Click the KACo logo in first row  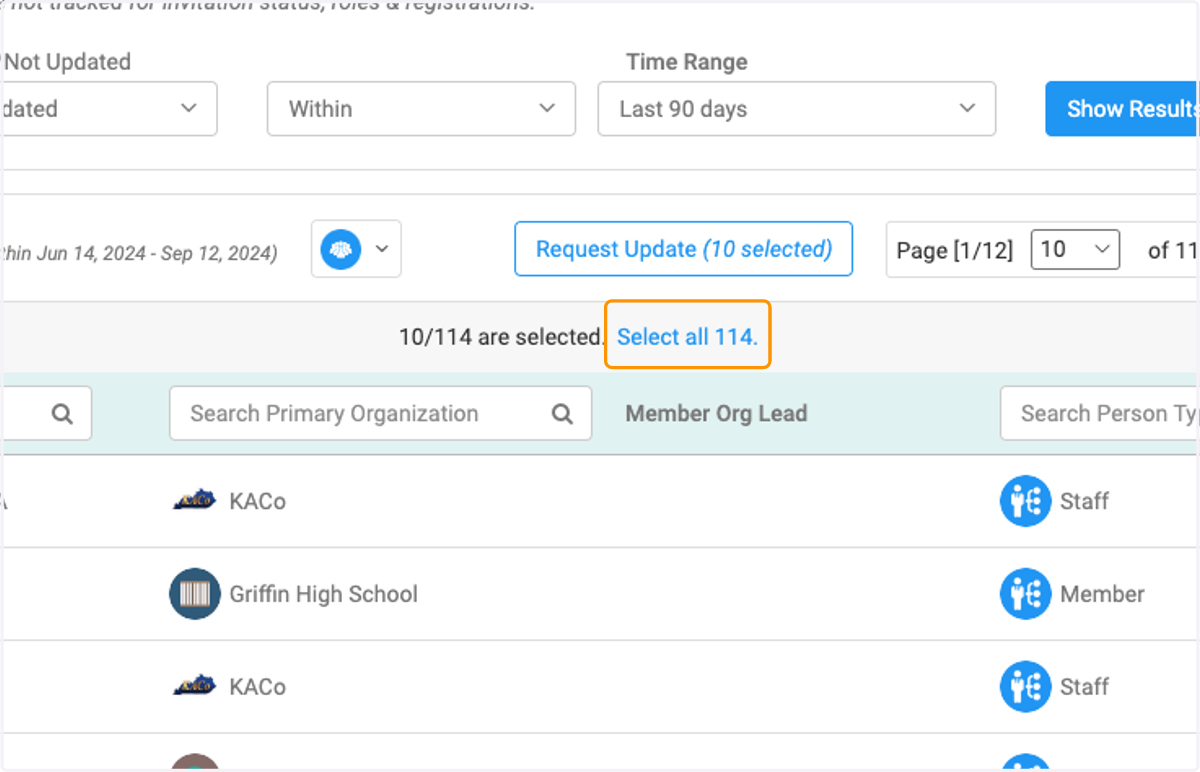194,500
